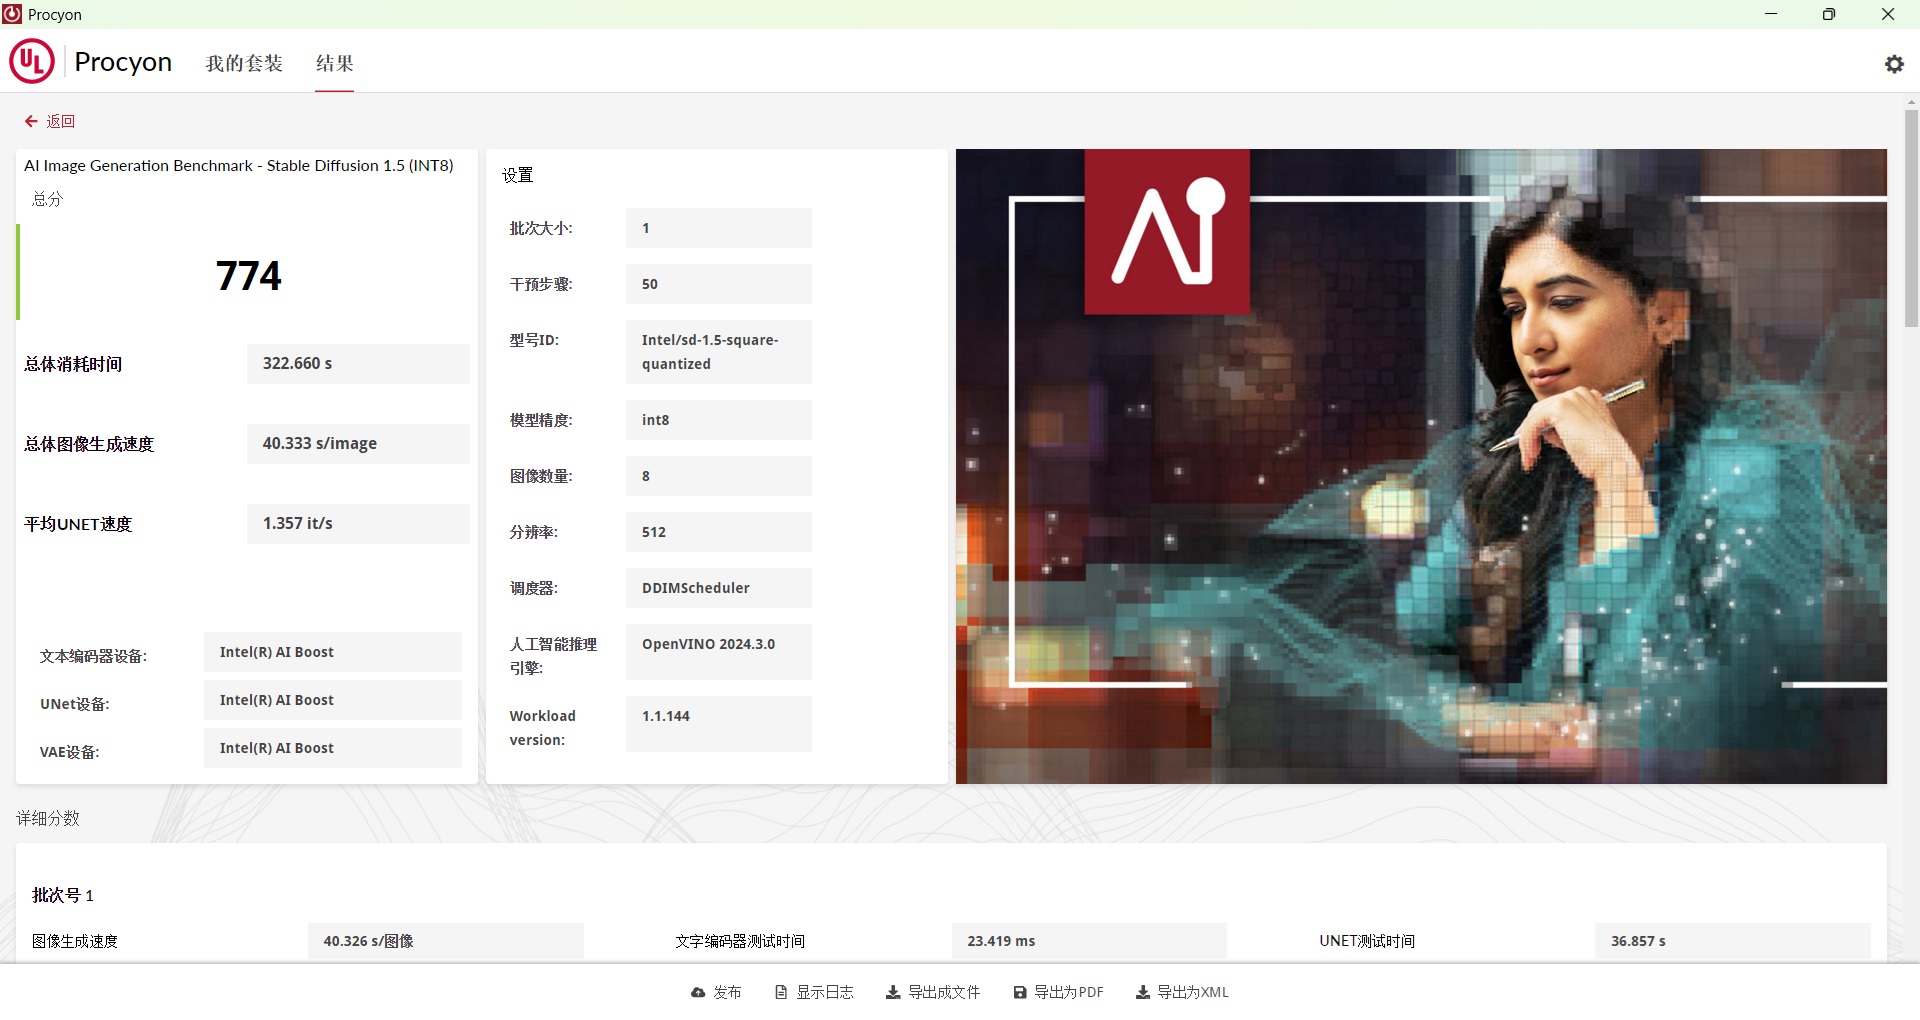1920x1020 pixels.
Task: Switch to the 我的套装 tab
Action: [244, 63]
